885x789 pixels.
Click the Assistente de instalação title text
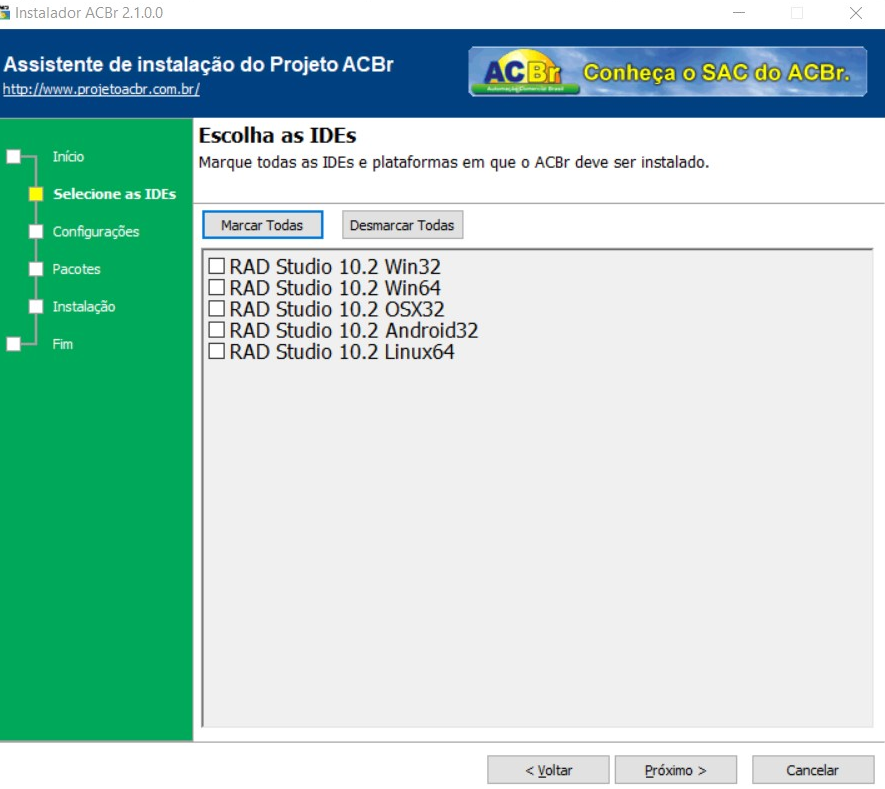199,64
